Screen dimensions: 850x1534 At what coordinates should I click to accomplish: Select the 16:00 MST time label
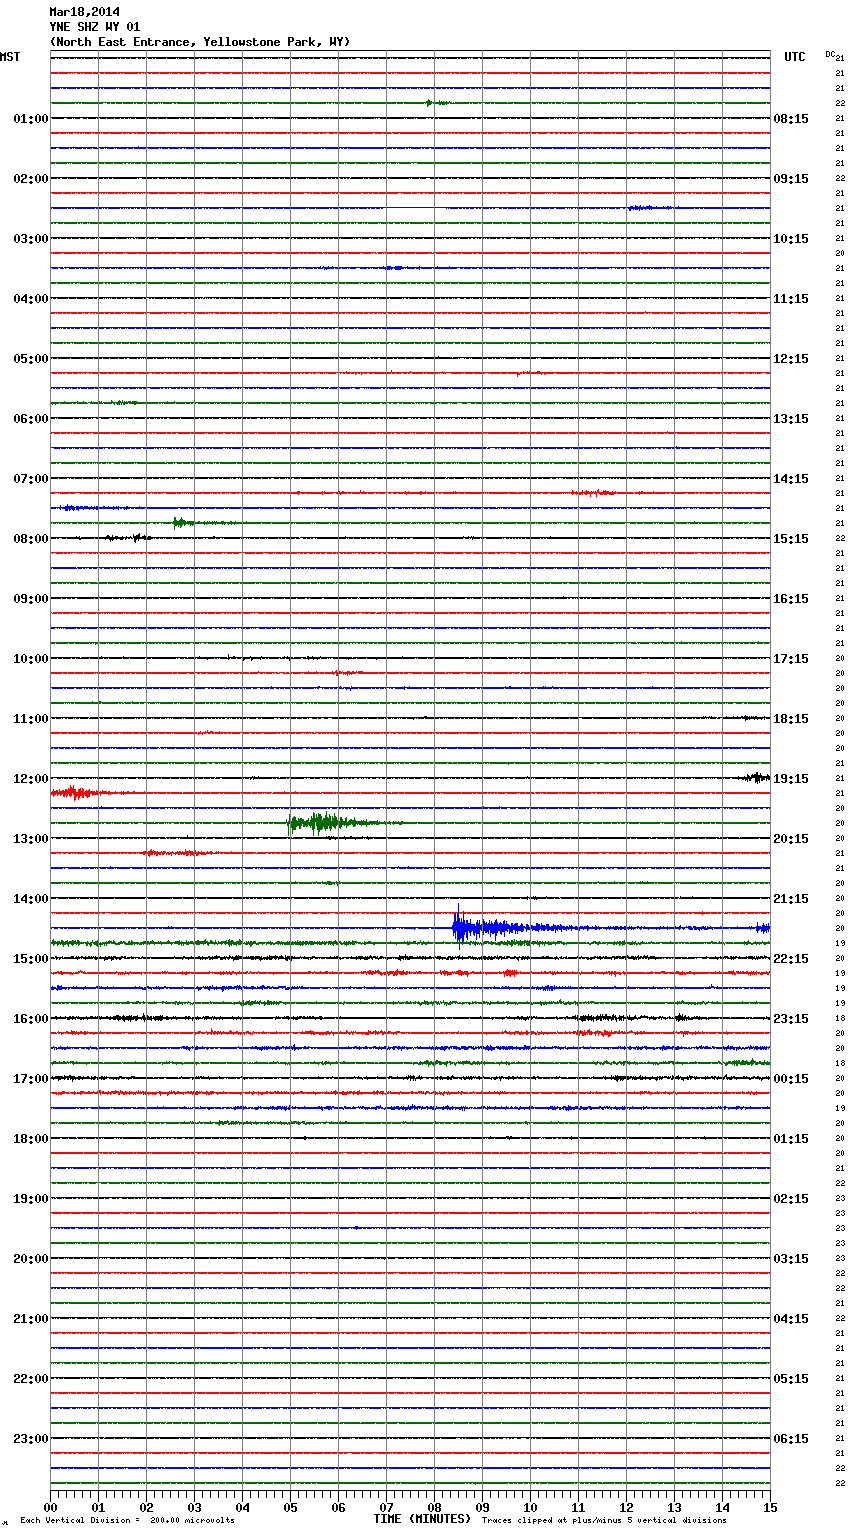[31, 1019]
